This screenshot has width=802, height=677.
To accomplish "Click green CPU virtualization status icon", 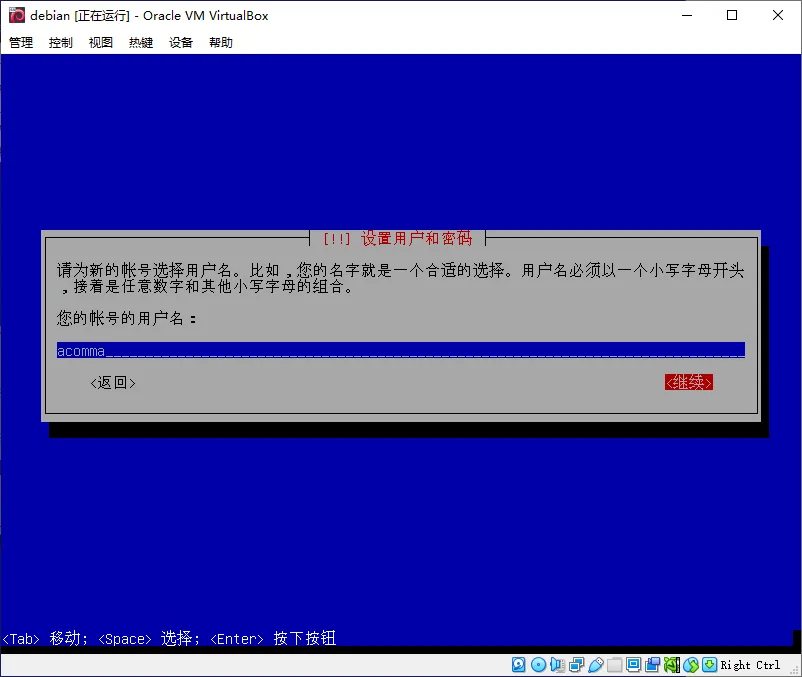I will tap(672, 665).
